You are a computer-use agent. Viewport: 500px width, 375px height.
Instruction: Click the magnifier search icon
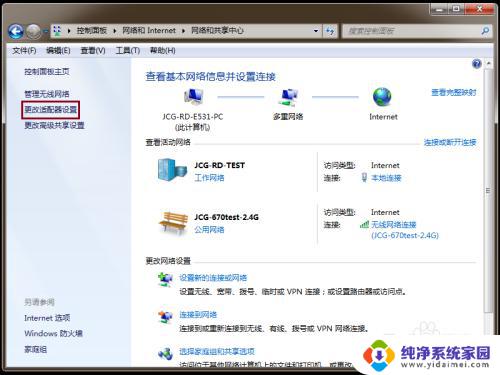[x=485, y=31]
